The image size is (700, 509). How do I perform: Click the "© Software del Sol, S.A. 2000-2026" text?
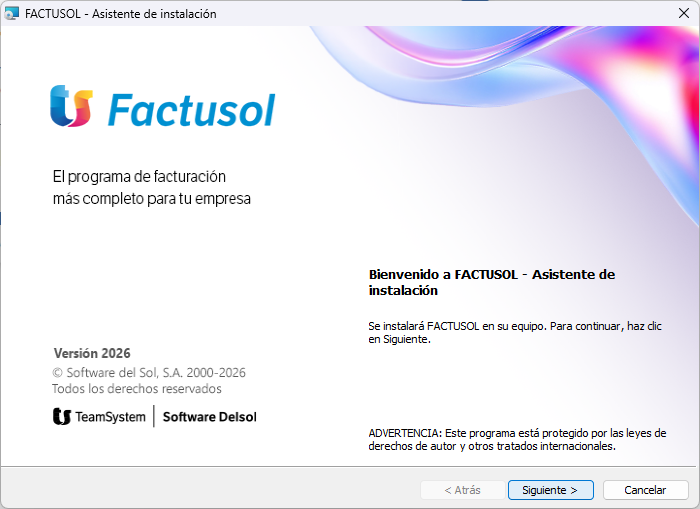click(x=149, y=372)
